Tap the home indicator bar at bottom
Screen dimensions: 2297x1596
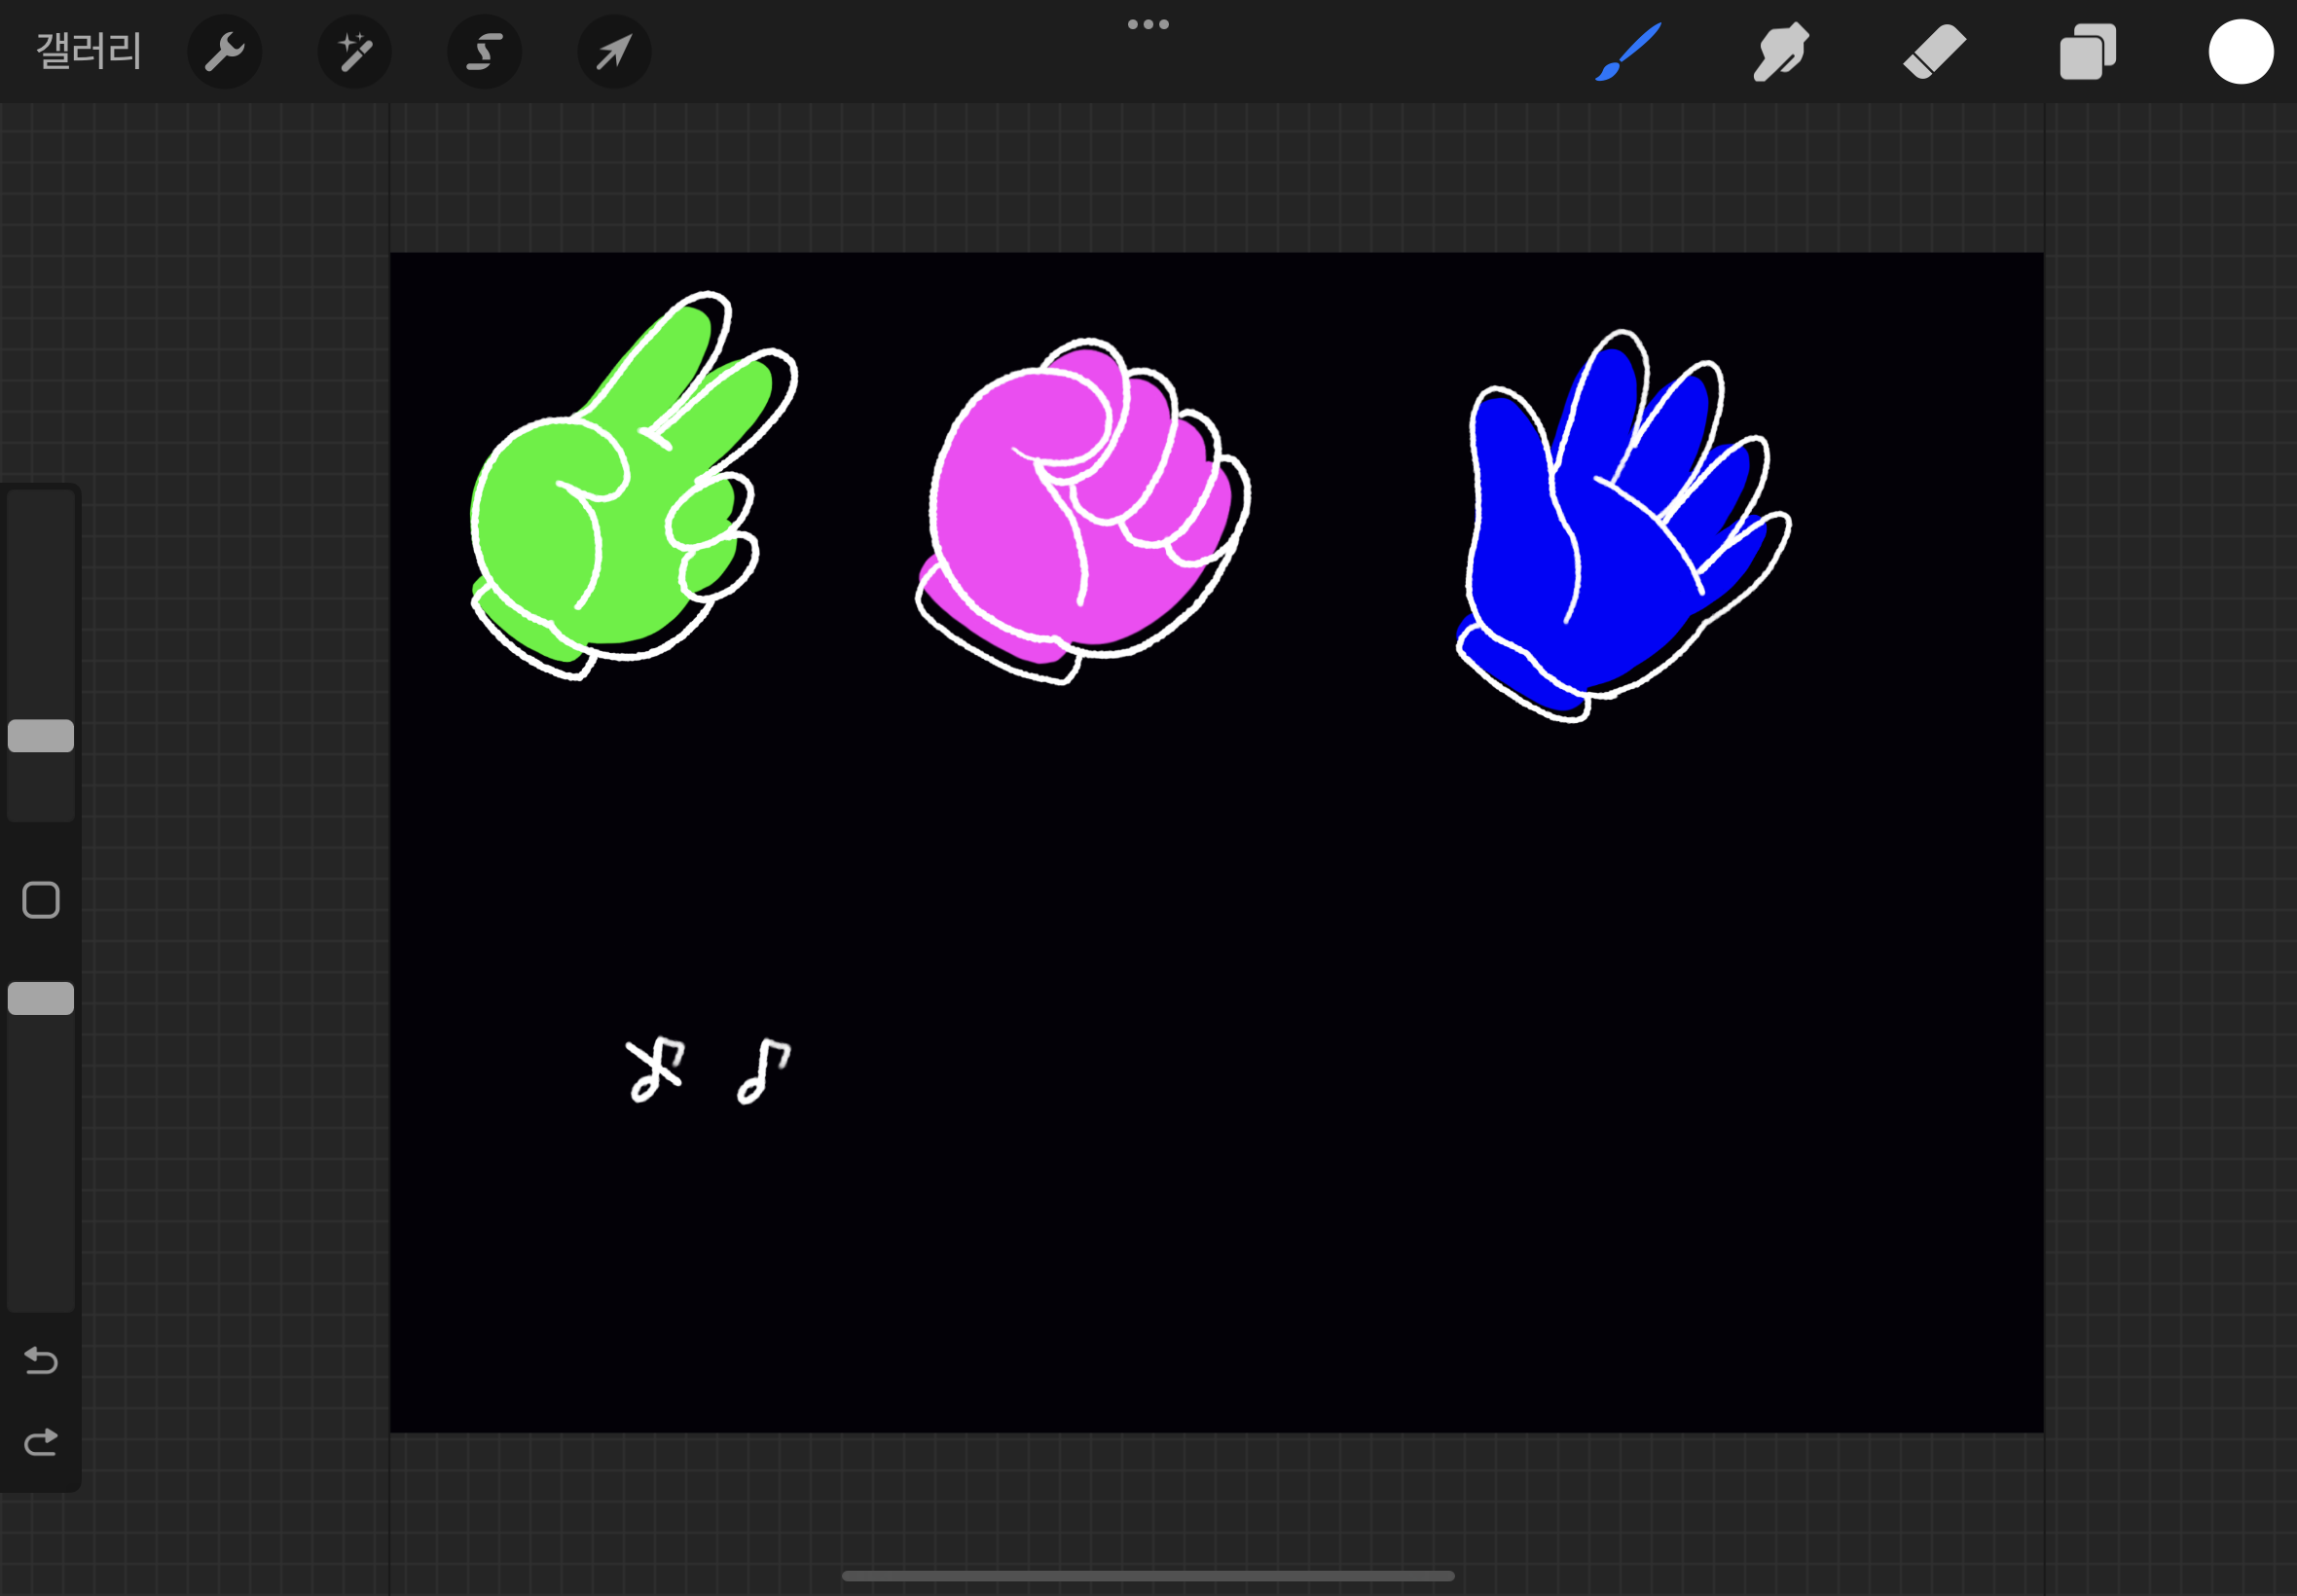[1148, 1576]
